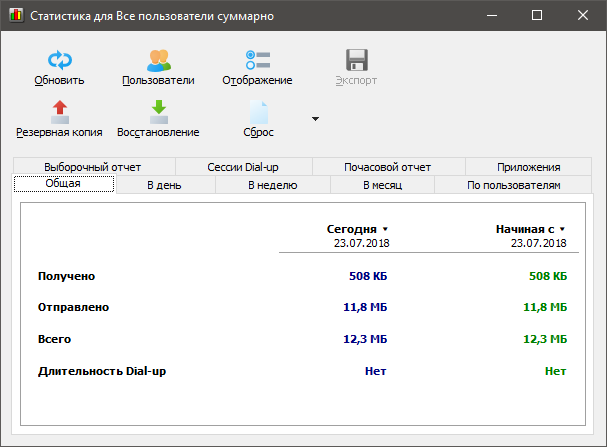Select the Общая tab
Viewport: 607px width, 447px height.
pos(63,183)
